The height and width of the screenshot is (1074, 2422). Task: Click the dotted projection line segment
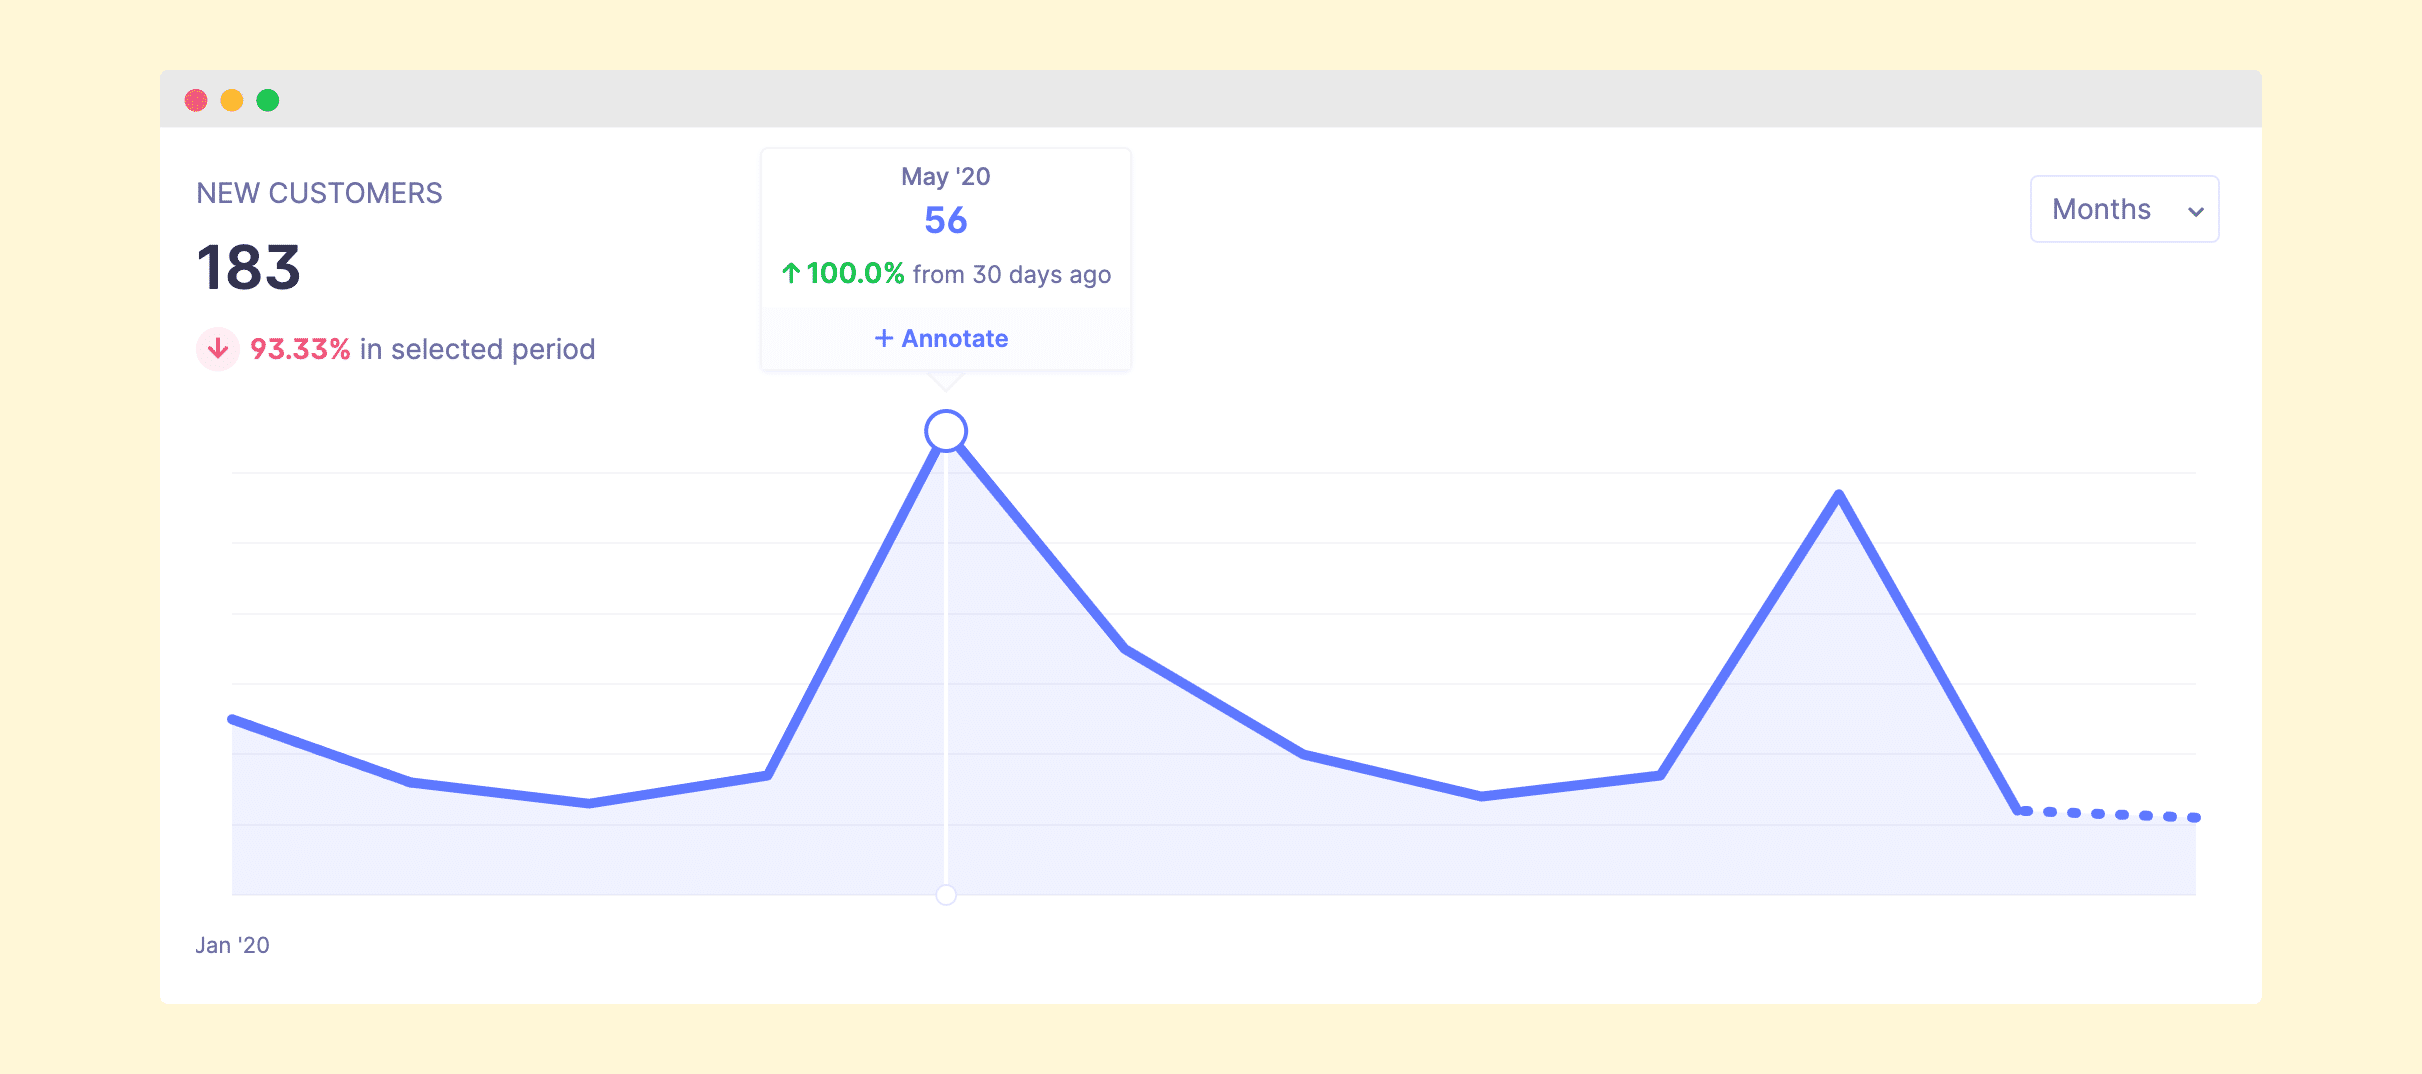(2108, 814)
